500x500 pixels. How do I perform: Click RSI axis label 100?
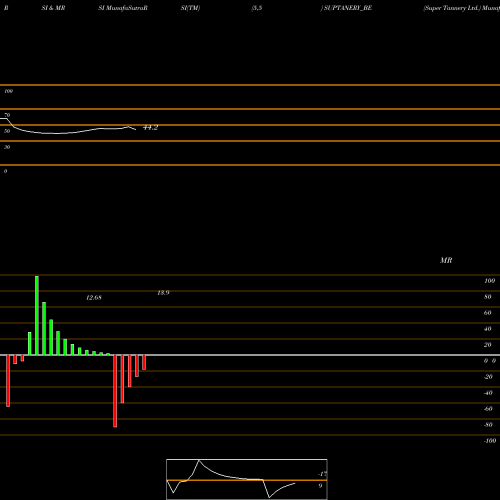pos(8,91)
